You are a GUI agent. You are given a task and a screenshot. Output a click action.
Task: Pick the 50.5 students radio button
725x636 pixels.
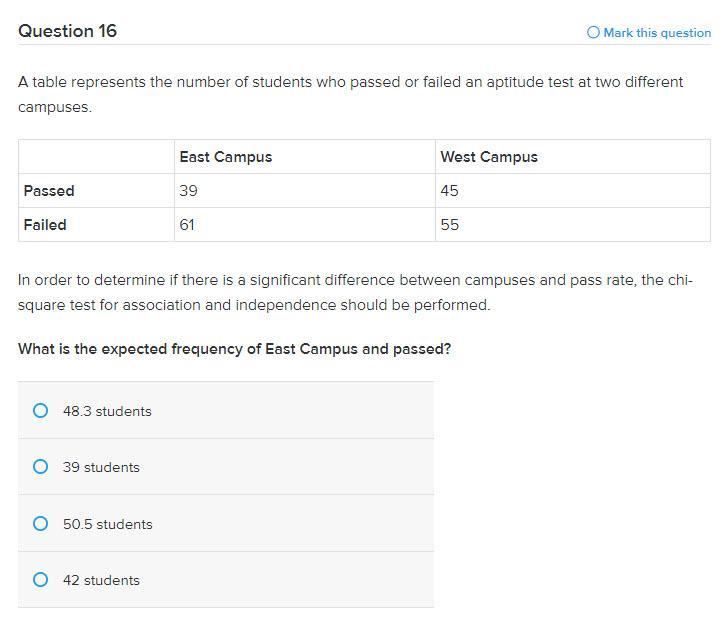point(40,524)
